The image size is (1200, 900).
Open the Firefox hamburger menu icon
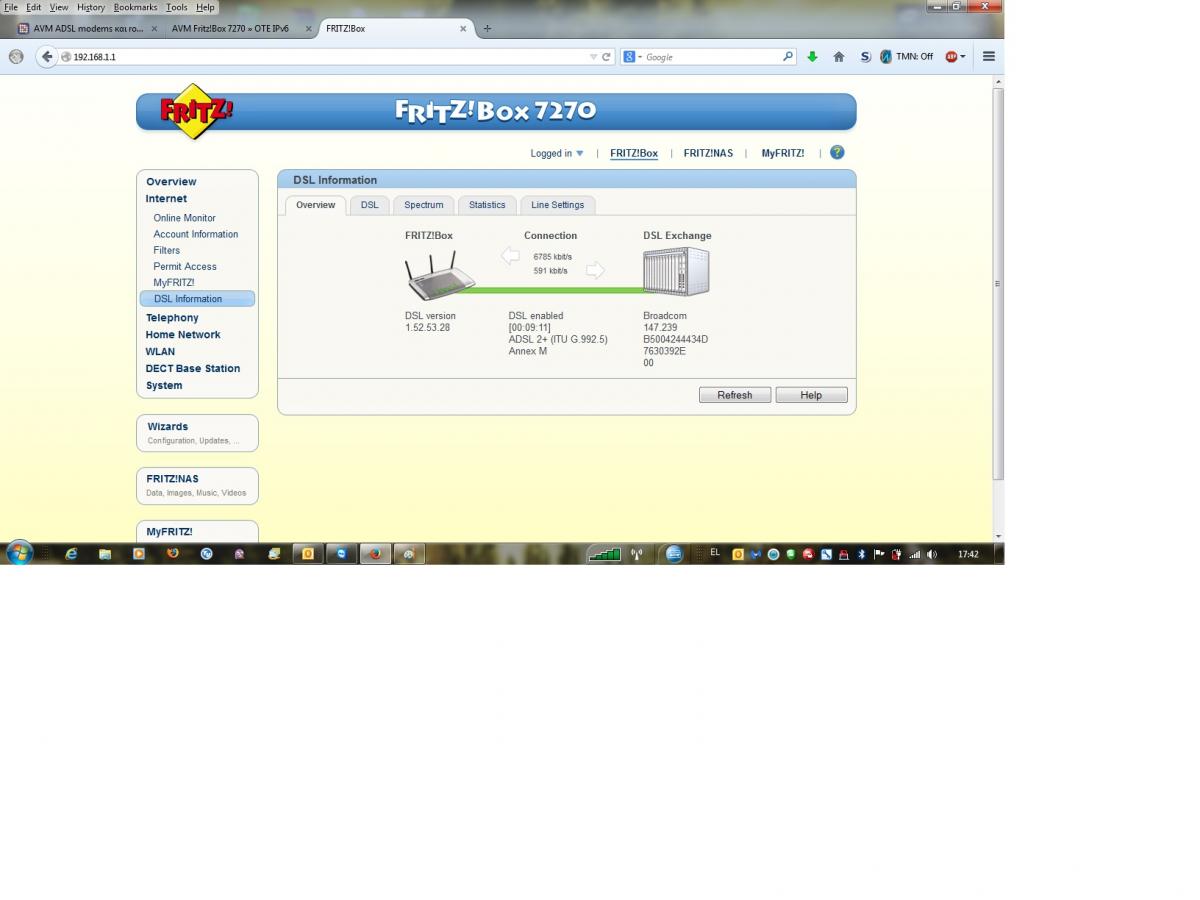pyautogui.click(x=988, y=57)
